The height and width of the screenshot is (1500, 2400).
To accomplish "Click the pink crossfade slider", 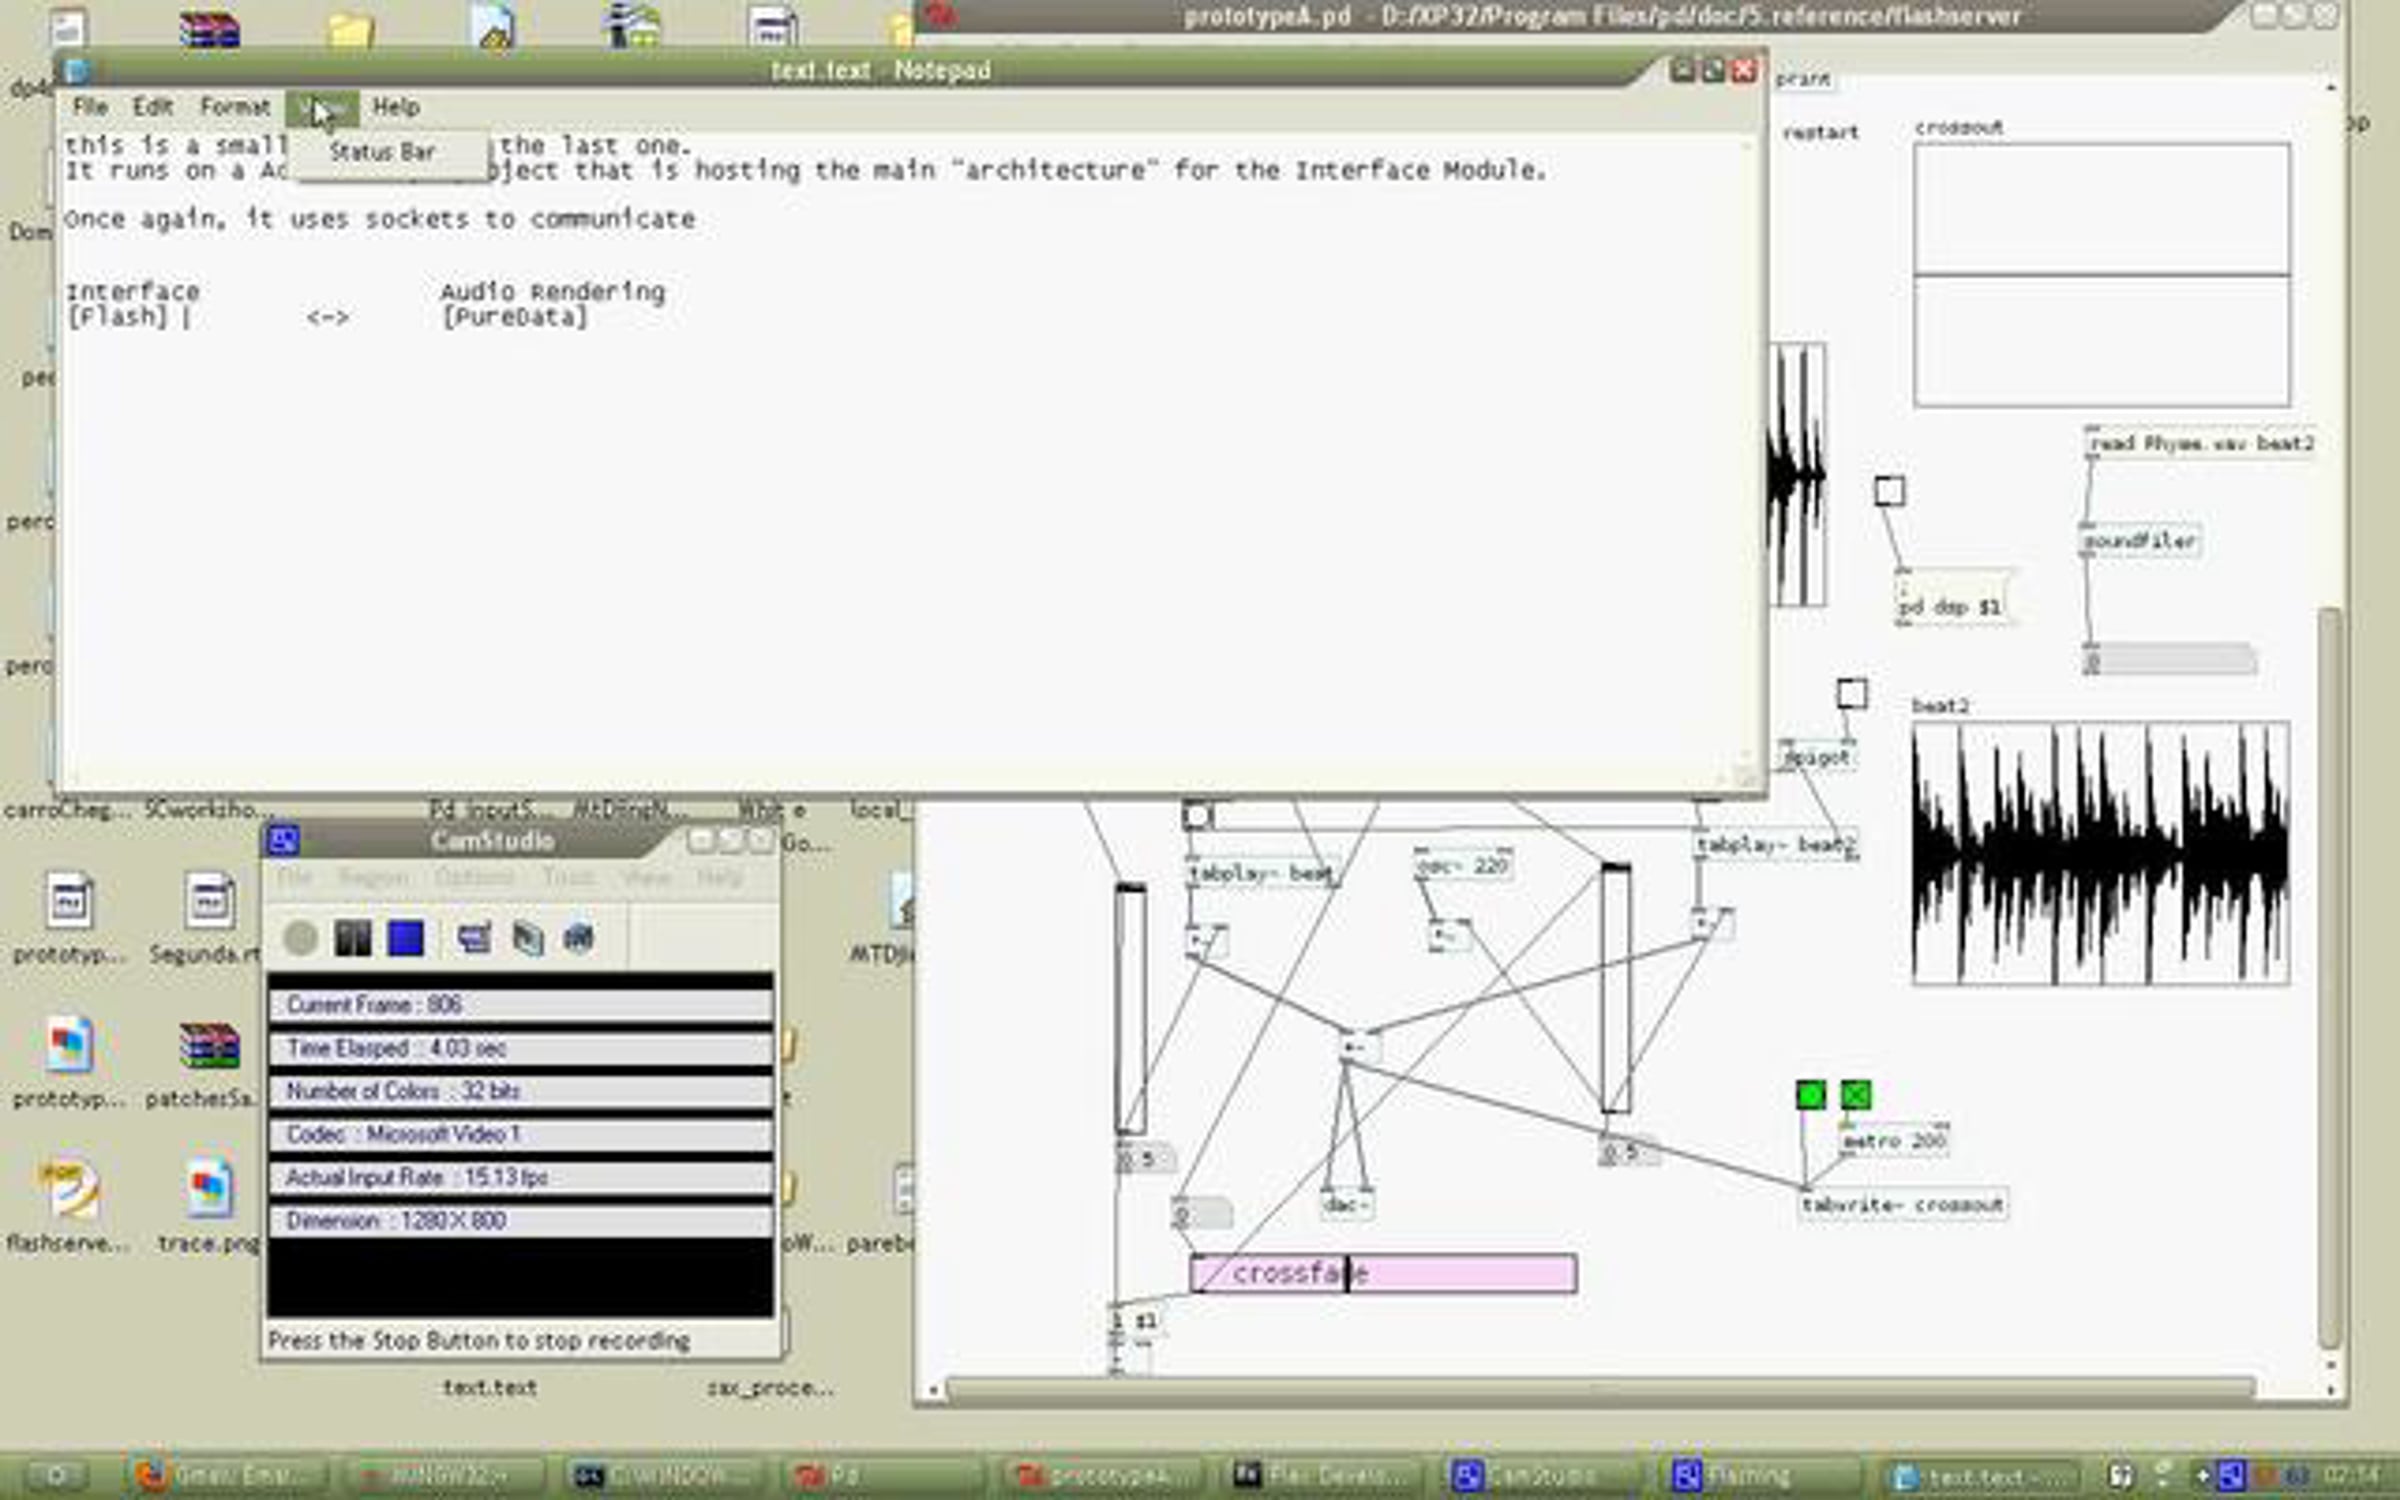I will click(1382, 1274).
